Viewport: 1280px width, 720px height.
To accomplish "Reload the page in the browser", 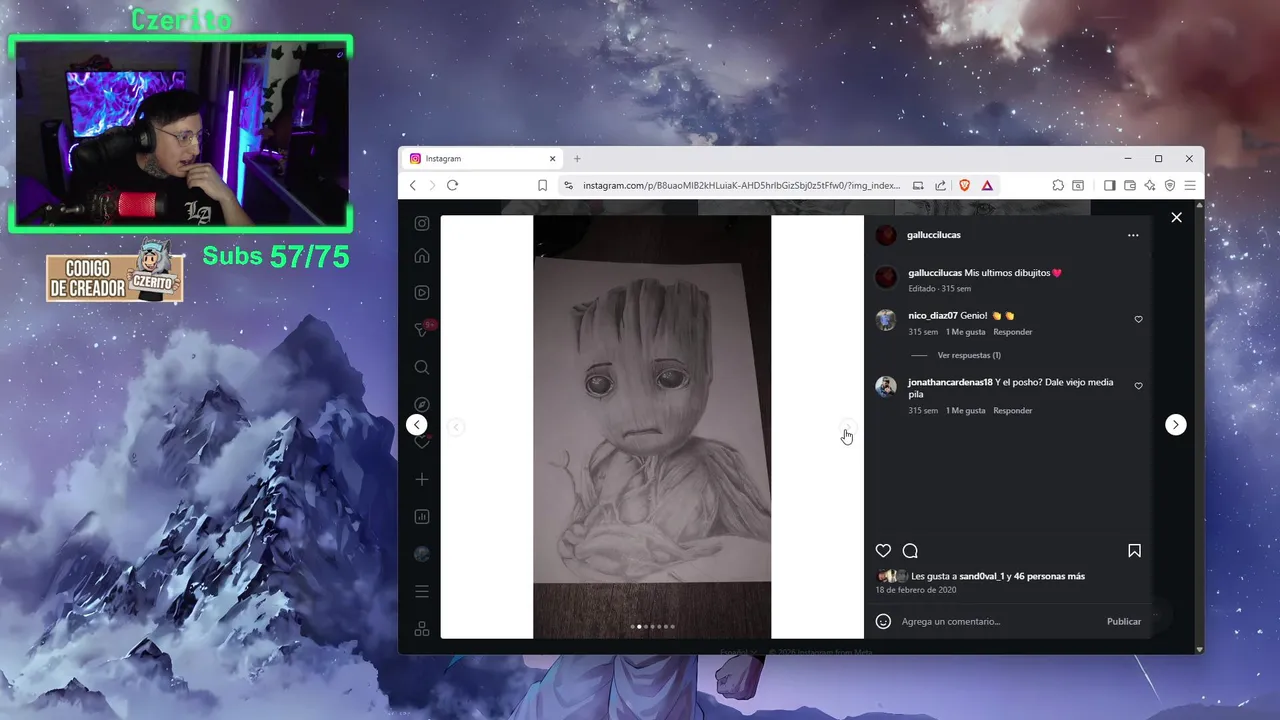I will [x=452, y=185].
